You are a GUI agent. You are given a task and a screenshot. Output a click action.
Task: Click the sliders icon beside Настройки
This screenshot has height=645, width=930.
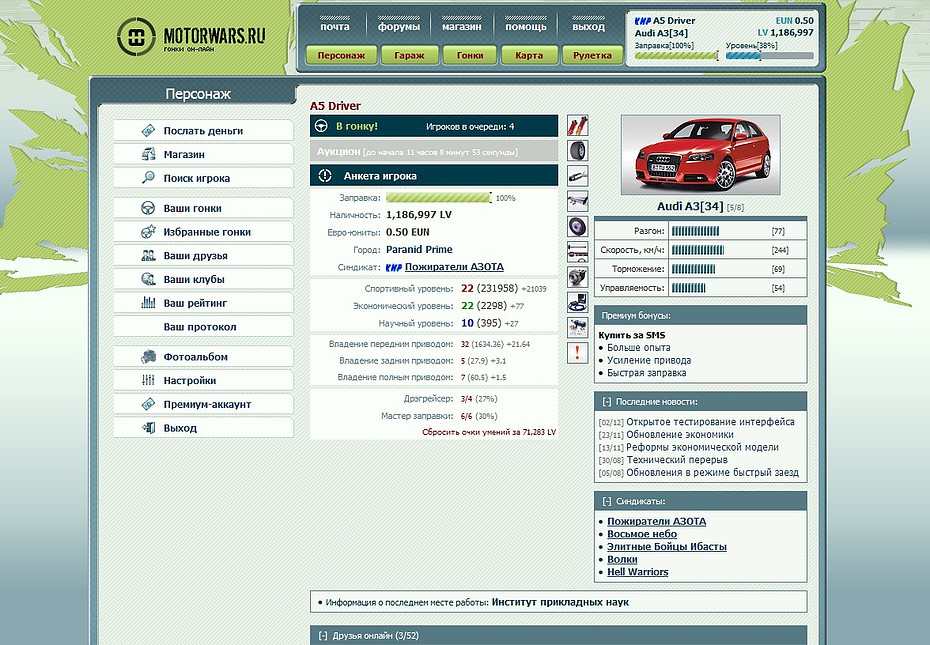pos(148,380)
